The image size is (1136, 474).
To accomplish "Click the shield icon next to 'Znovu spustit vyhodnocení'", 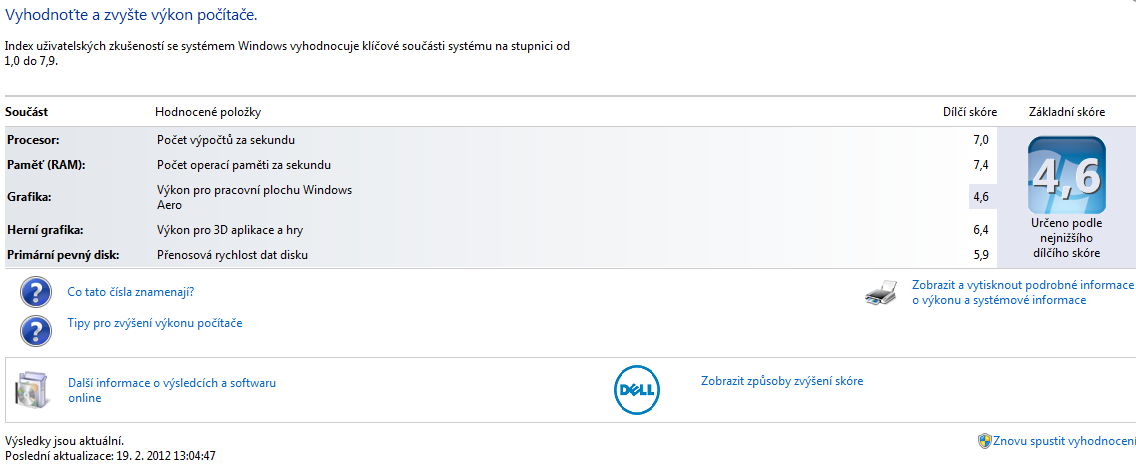I will tap(985, 441).
